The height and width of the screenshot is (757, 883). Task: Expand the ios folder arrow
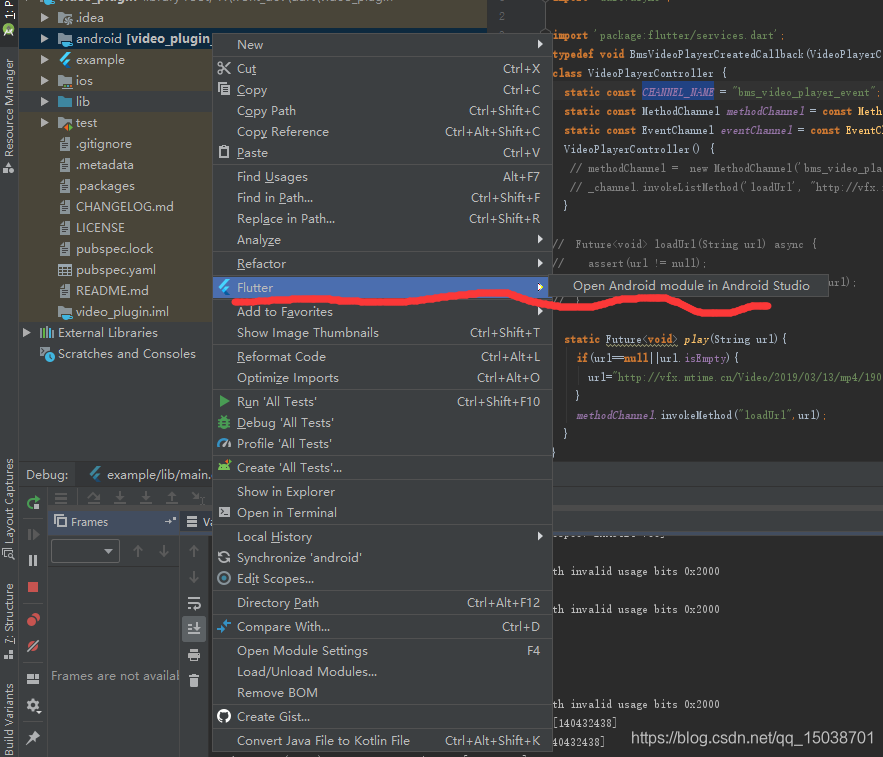point(44,81)
